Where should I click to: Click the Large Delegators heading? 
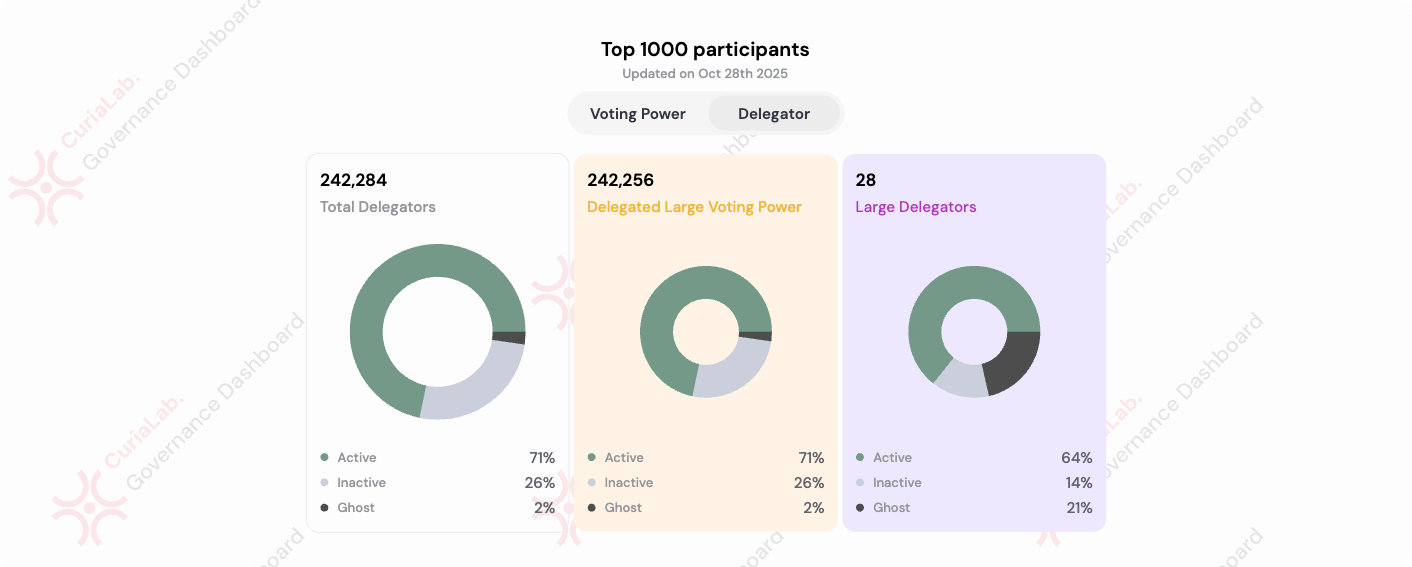pyautogui.click(x=916, y=207)
